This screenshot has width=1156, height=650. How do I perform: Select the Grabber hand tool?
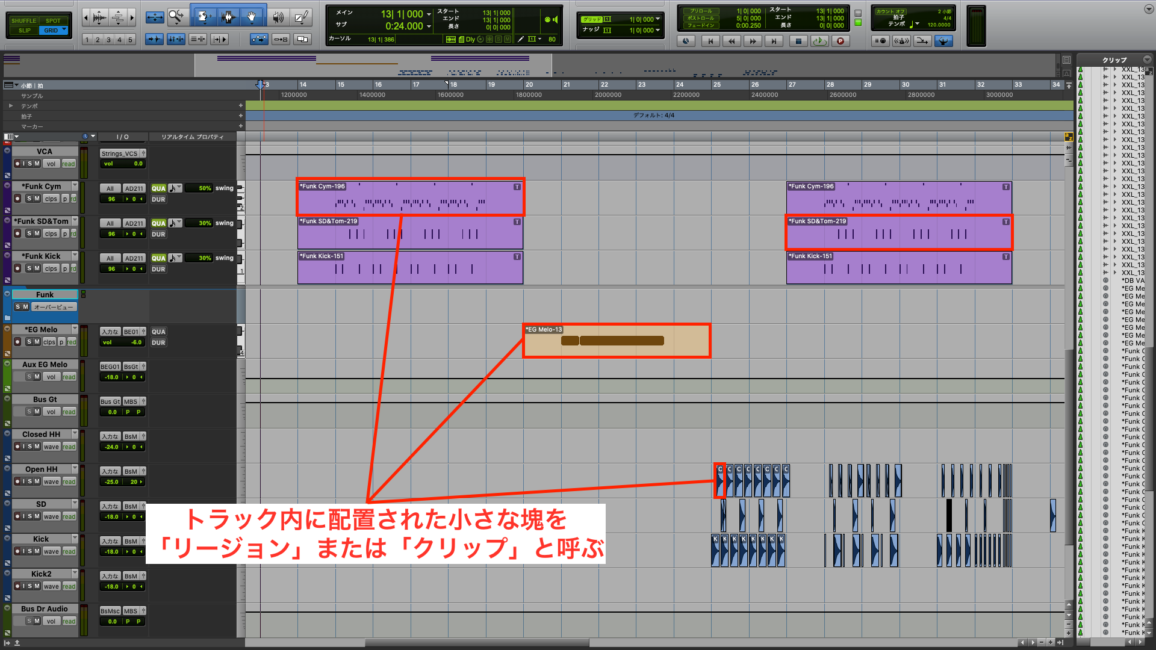pos(252,16)
